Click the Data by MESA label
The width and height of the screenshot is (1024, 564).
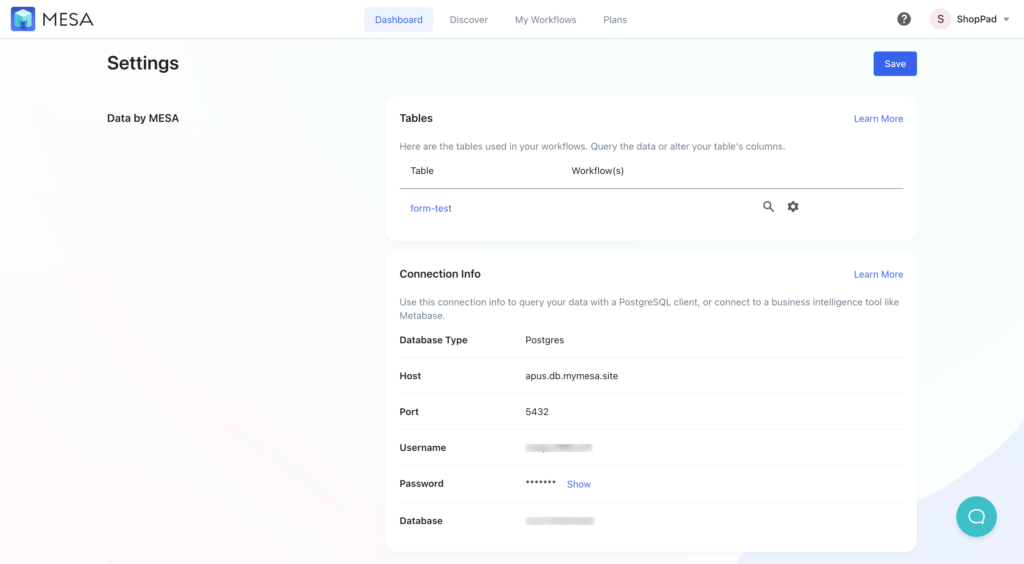(143, 118)
